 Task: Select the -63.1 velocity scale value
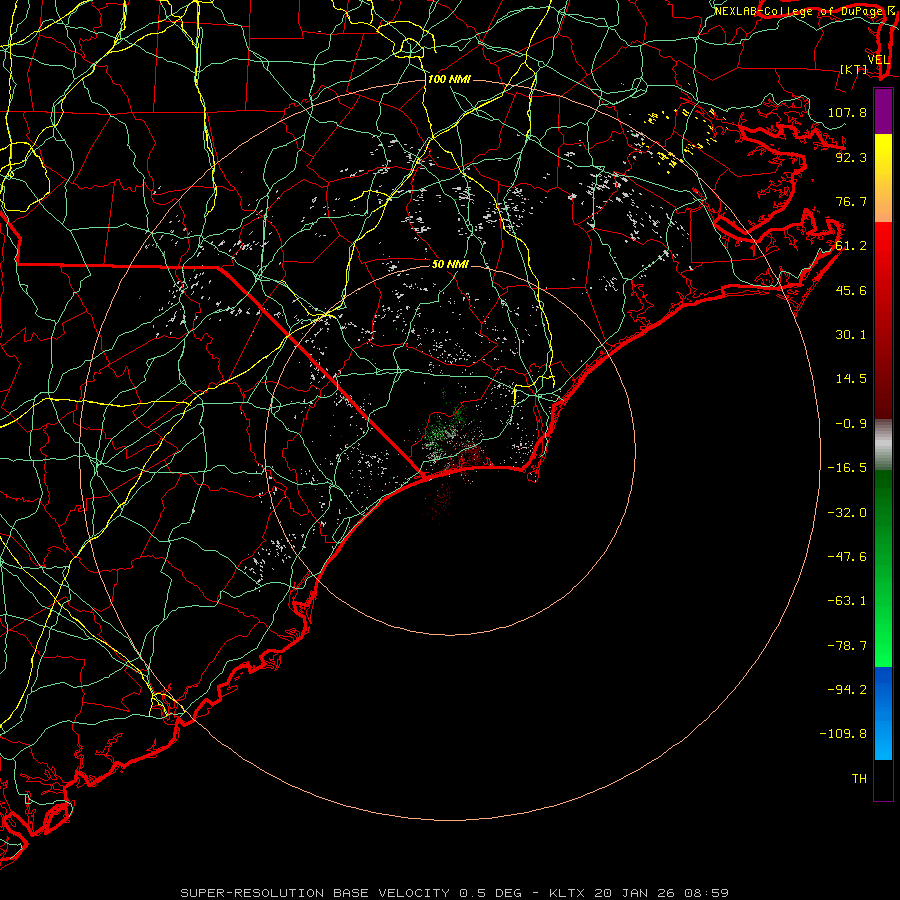pyautogui.click(x=847, y=601)
